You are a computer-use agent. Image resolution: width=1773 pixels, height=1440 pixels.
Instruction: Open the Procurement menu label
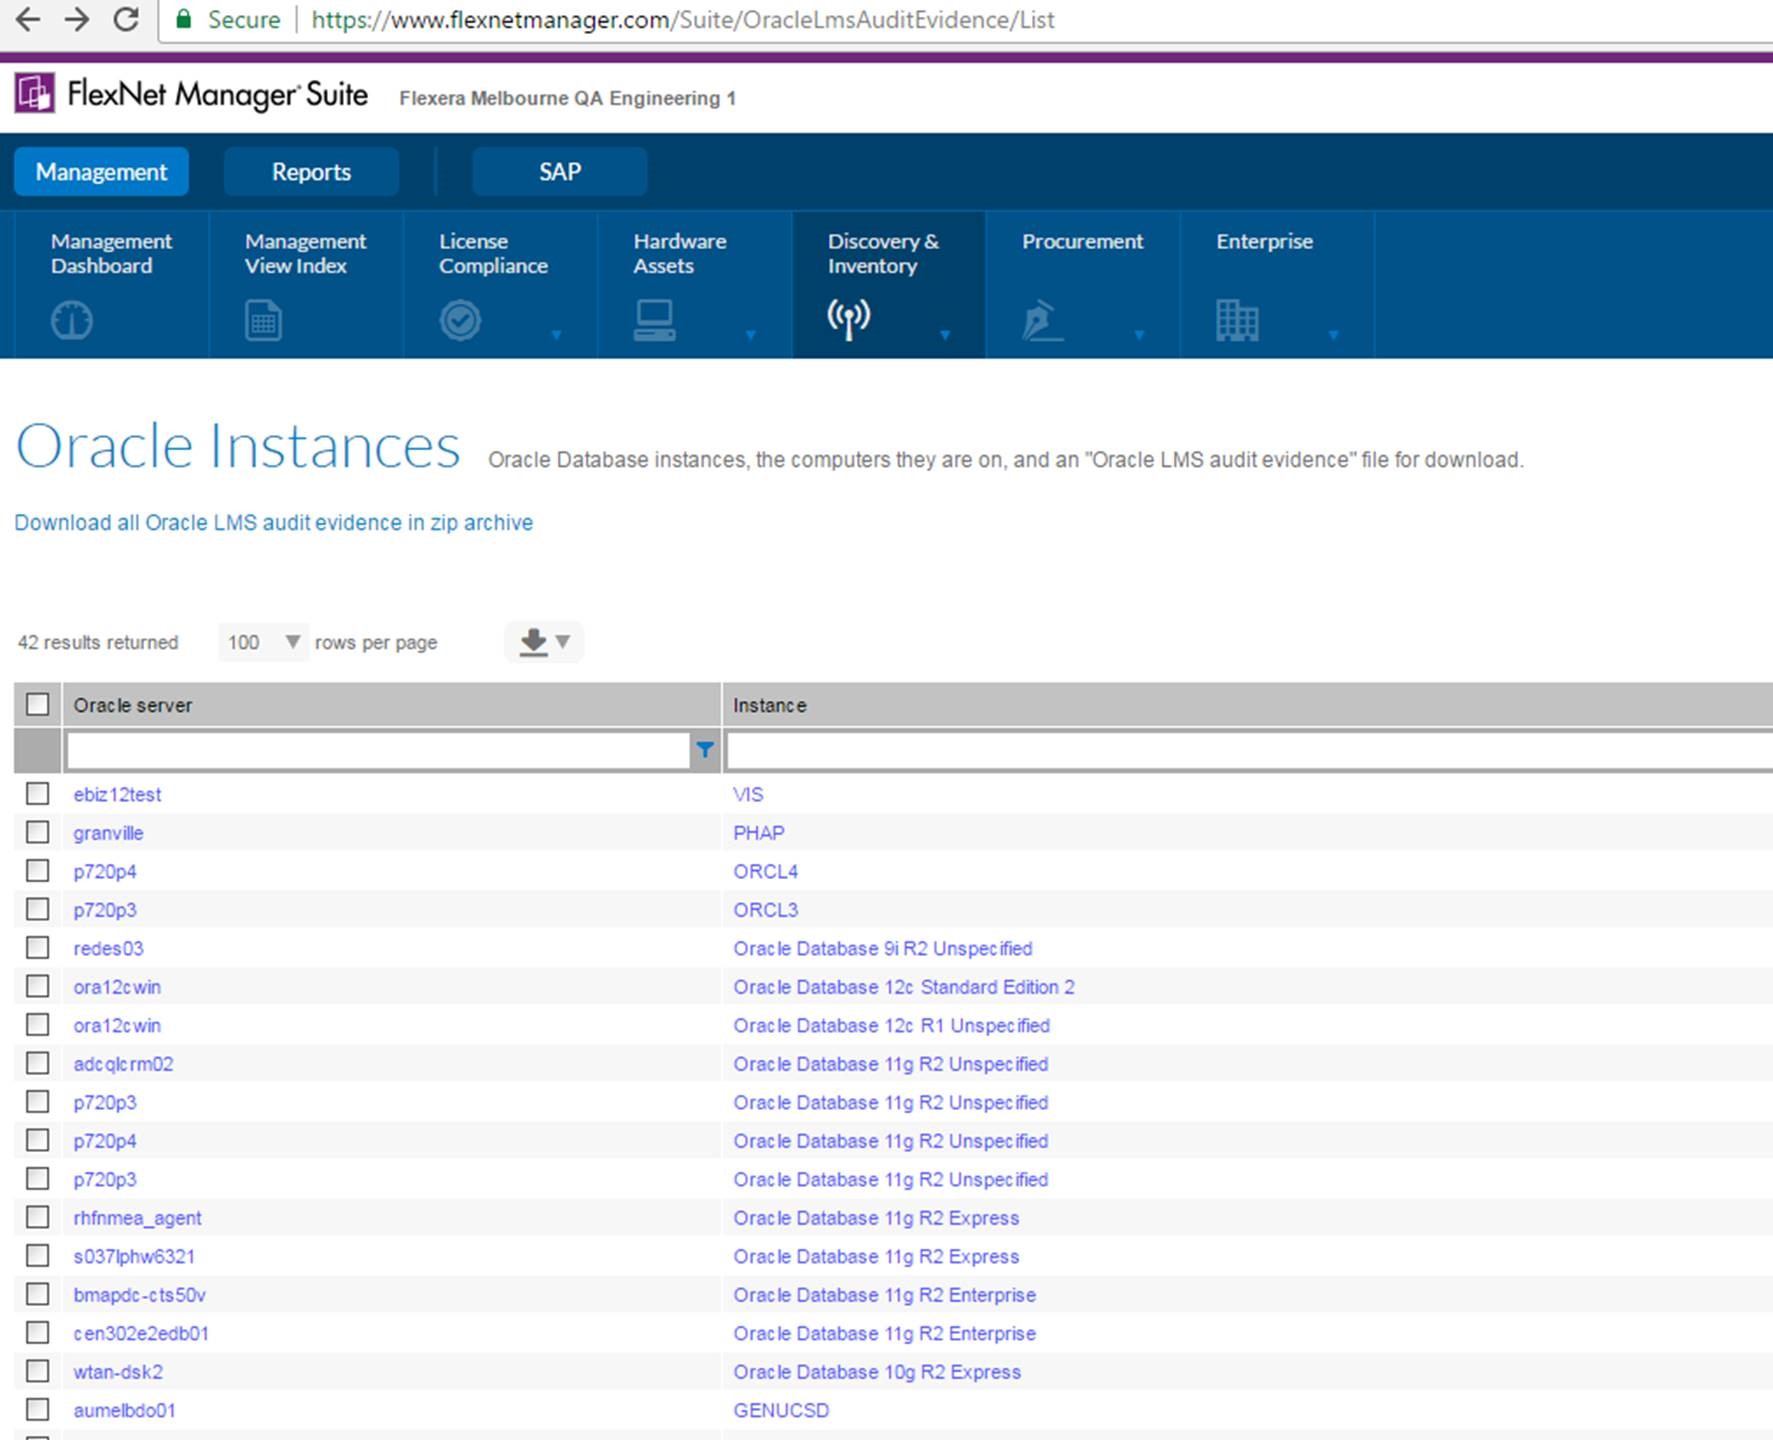1082,241
